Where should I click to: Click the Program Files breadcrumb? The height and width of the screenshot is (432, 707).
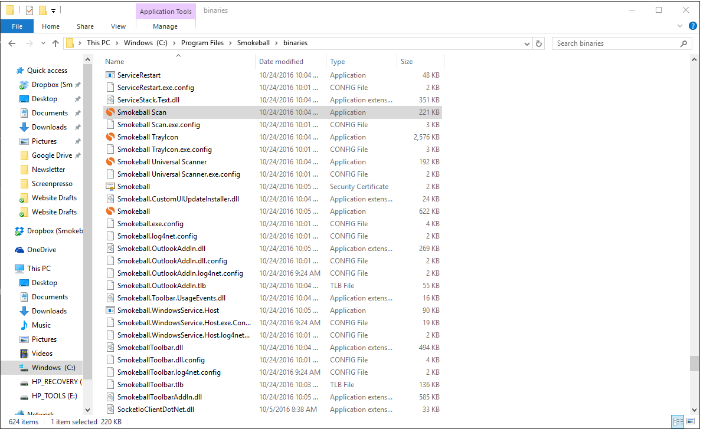(202, 43)
